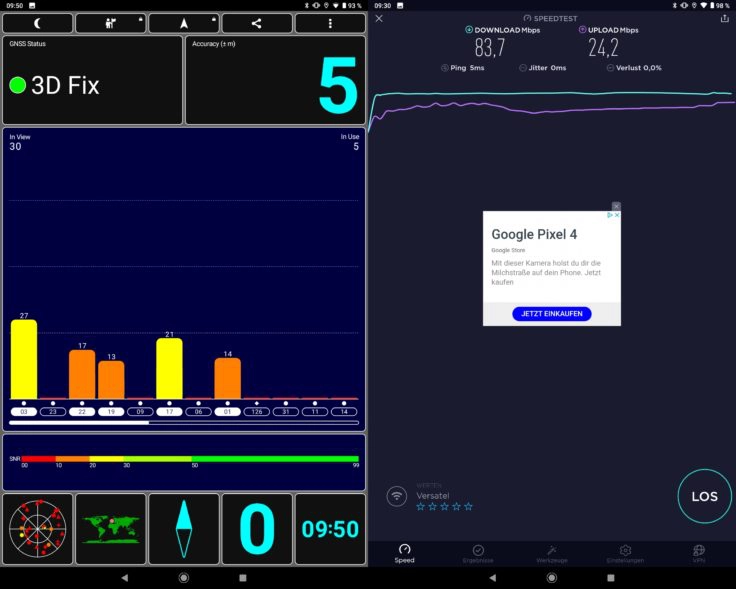This screenshot has height=589, width=736.
Task: Start a new test with LOS button
Action: point(705,496)
